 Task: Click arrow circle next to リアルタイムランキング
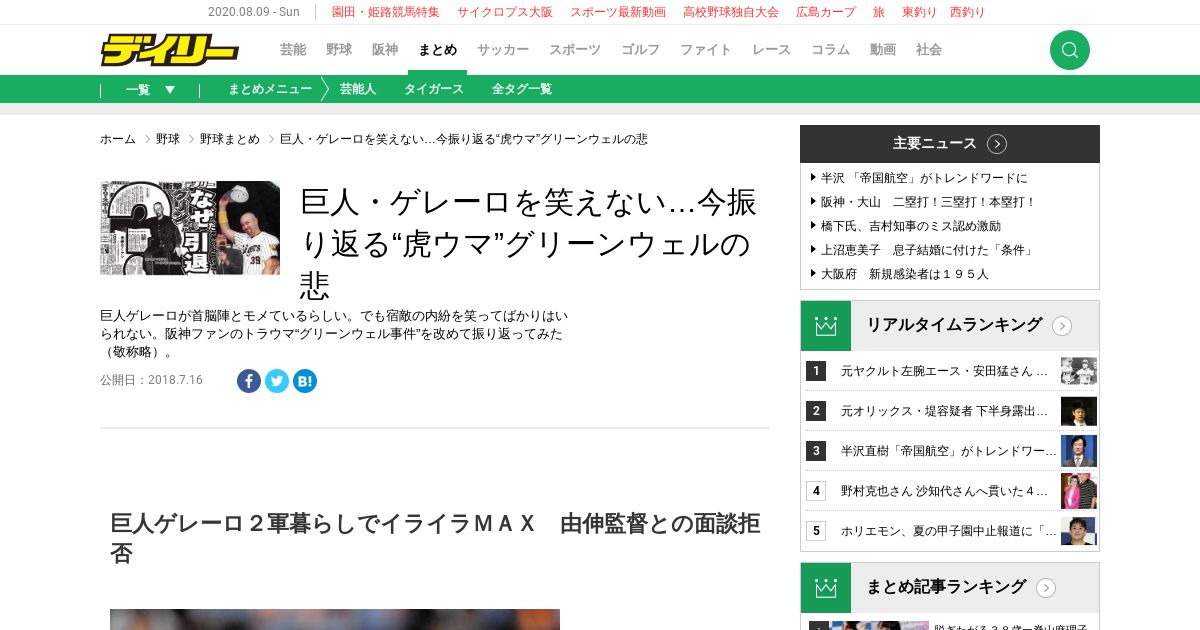coord(1062,326)
